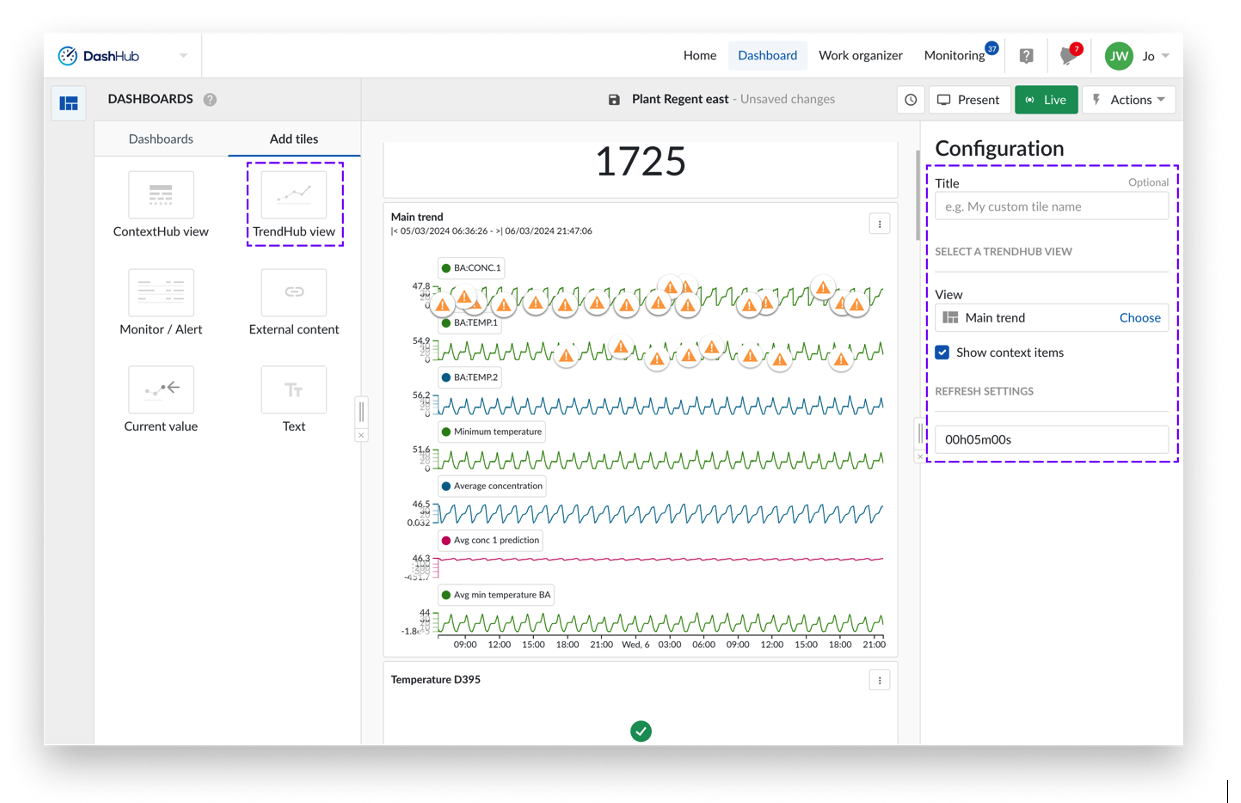Expand the workspace dropdown beside DashHub logo
The image size is (1241, 803).
(x=182, y=56)
